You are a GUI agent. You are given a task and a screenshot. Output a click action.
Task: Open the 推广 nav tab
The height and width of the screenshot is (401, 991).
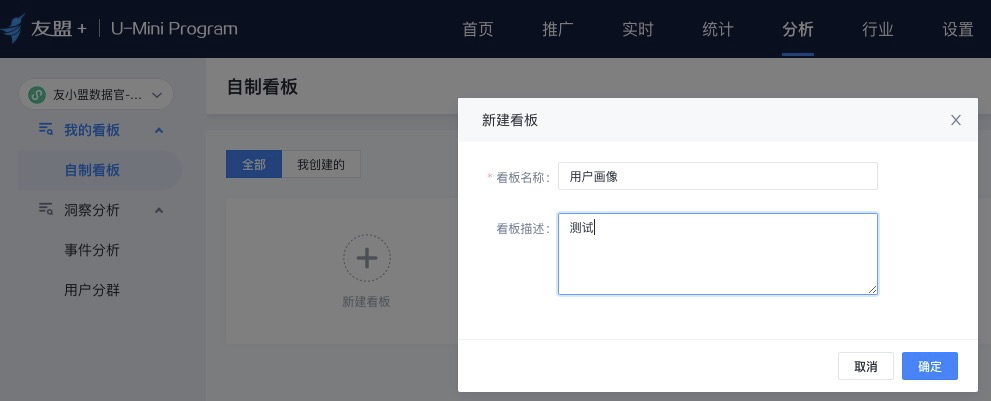point(558,29)
